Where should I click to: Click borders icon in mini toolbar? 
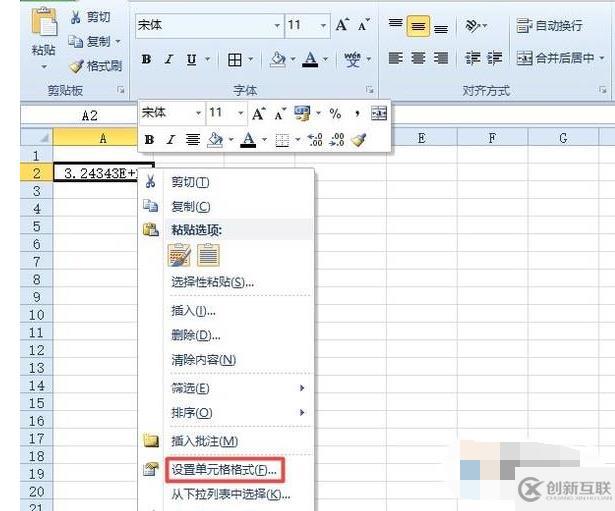tap(282, 140)
